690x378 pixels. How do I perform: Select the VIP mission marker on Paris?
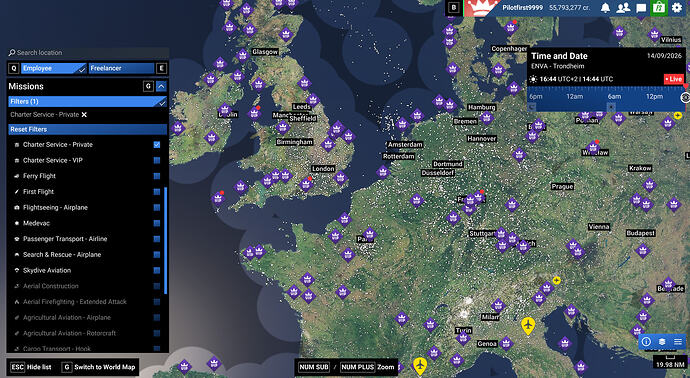pyautogui.click(x=369, y=234)
